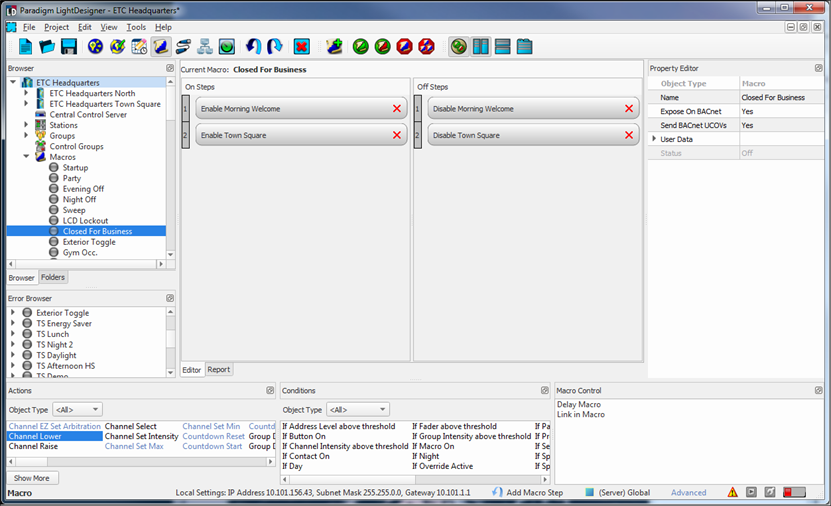Save the project with the floppy disk icon
The image size is (831, 506).
click(x=69, y=47)
